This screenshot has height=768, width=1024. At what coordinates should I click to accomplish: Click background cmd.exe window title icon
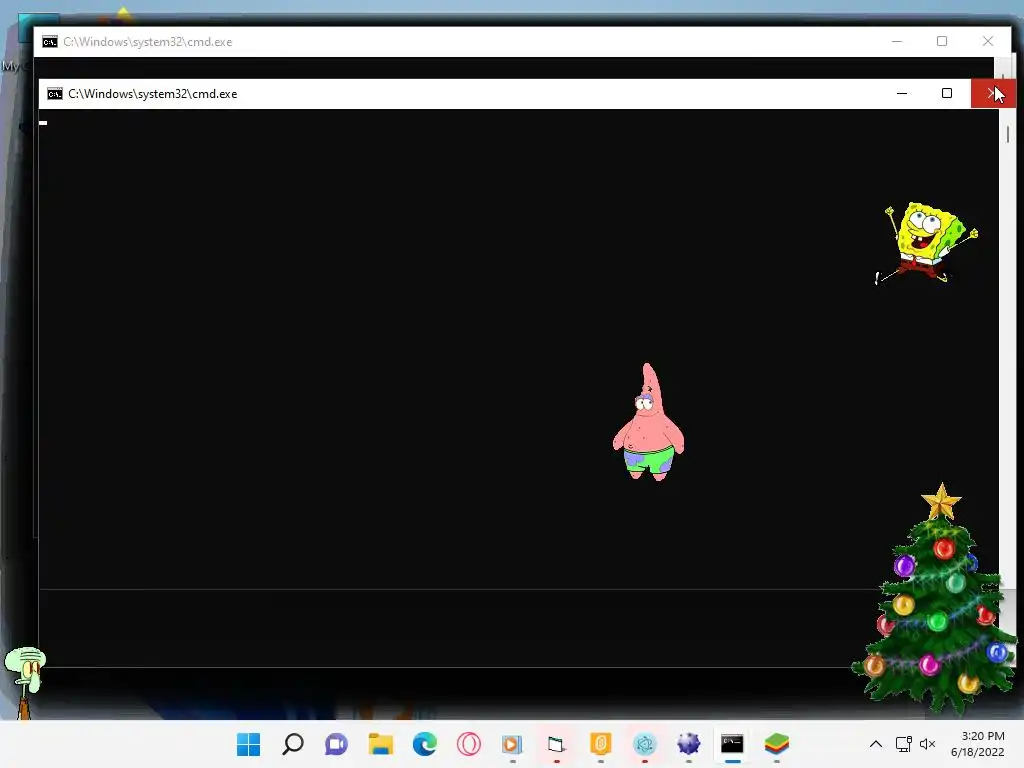click(x=50, y=42)
